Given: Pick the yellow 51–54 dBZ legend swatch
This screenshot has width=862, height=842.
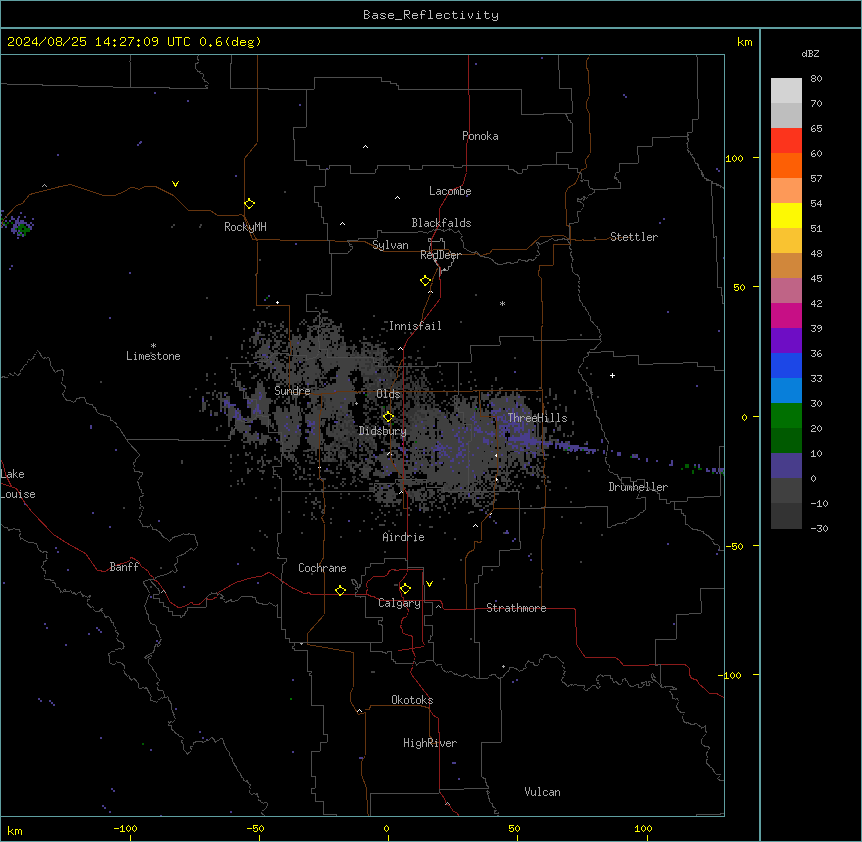Looking at the screenshot, I should [x=786, y=215].
